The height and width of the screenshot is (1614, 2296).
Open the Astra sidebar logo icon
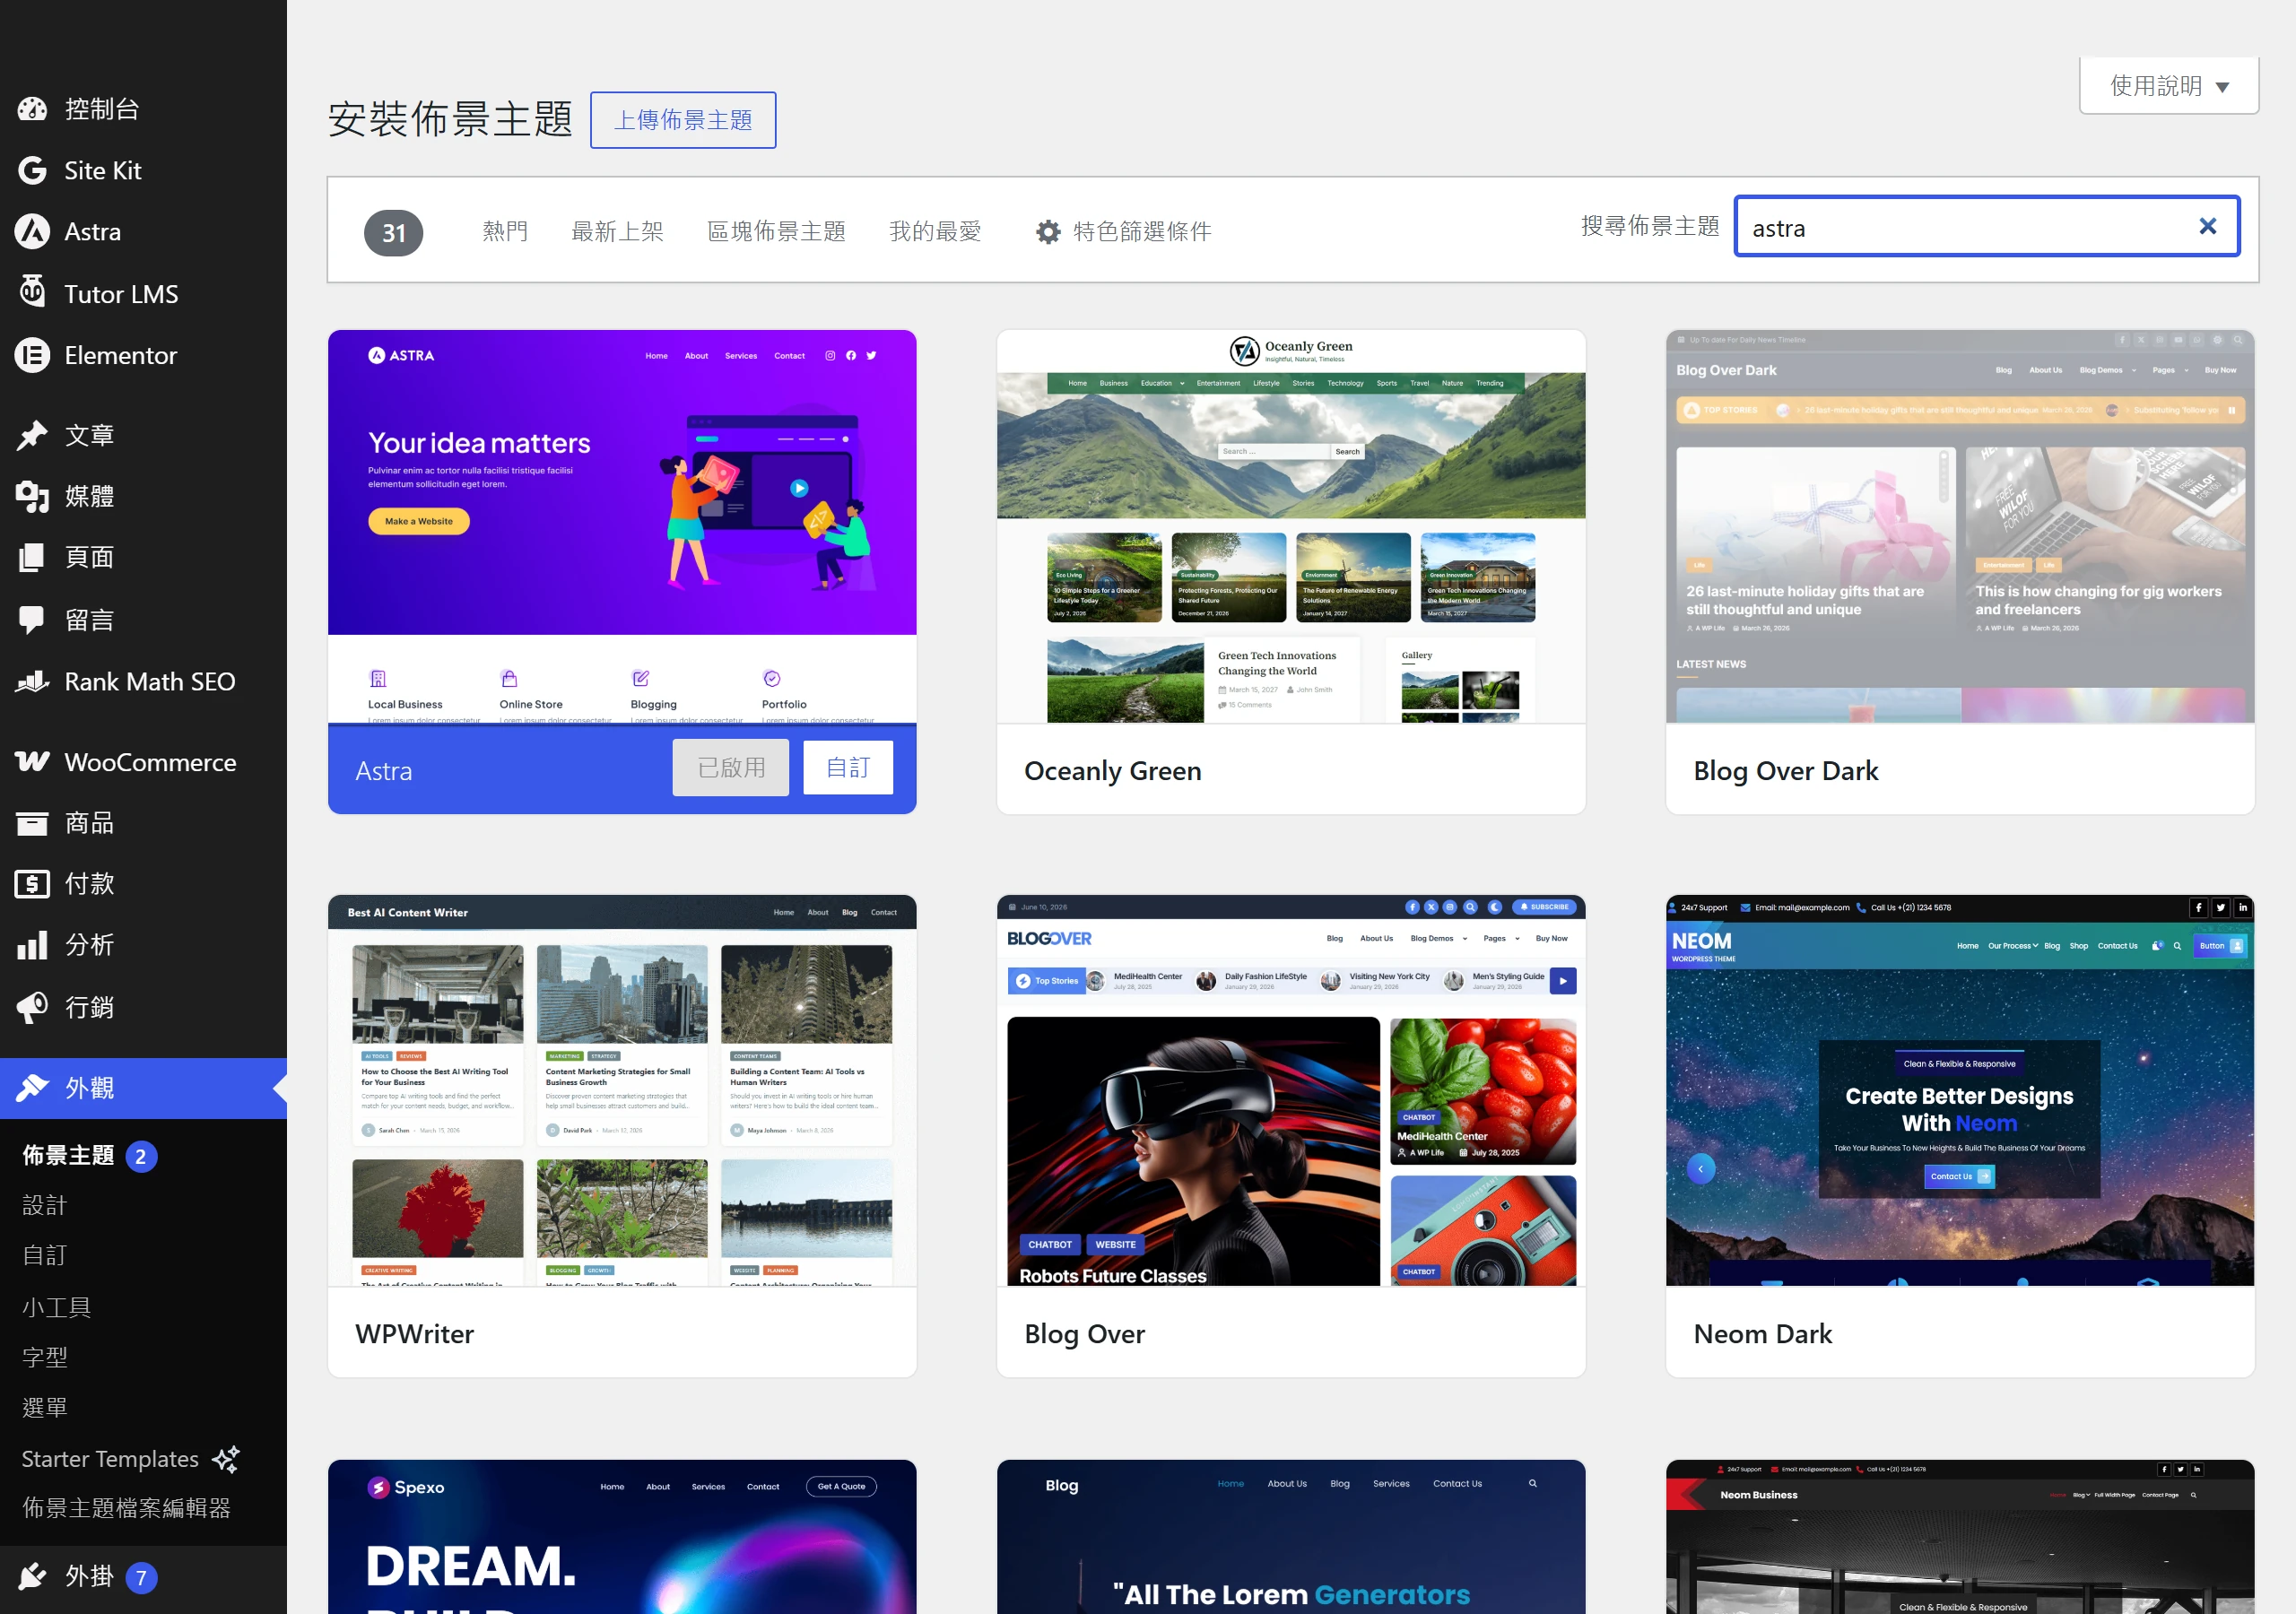32,232
